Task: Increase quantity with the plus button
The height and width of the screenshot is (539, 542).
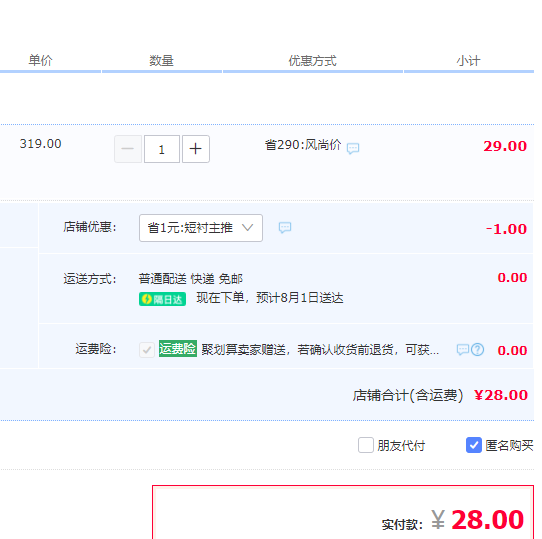Action: coord(196,149)
